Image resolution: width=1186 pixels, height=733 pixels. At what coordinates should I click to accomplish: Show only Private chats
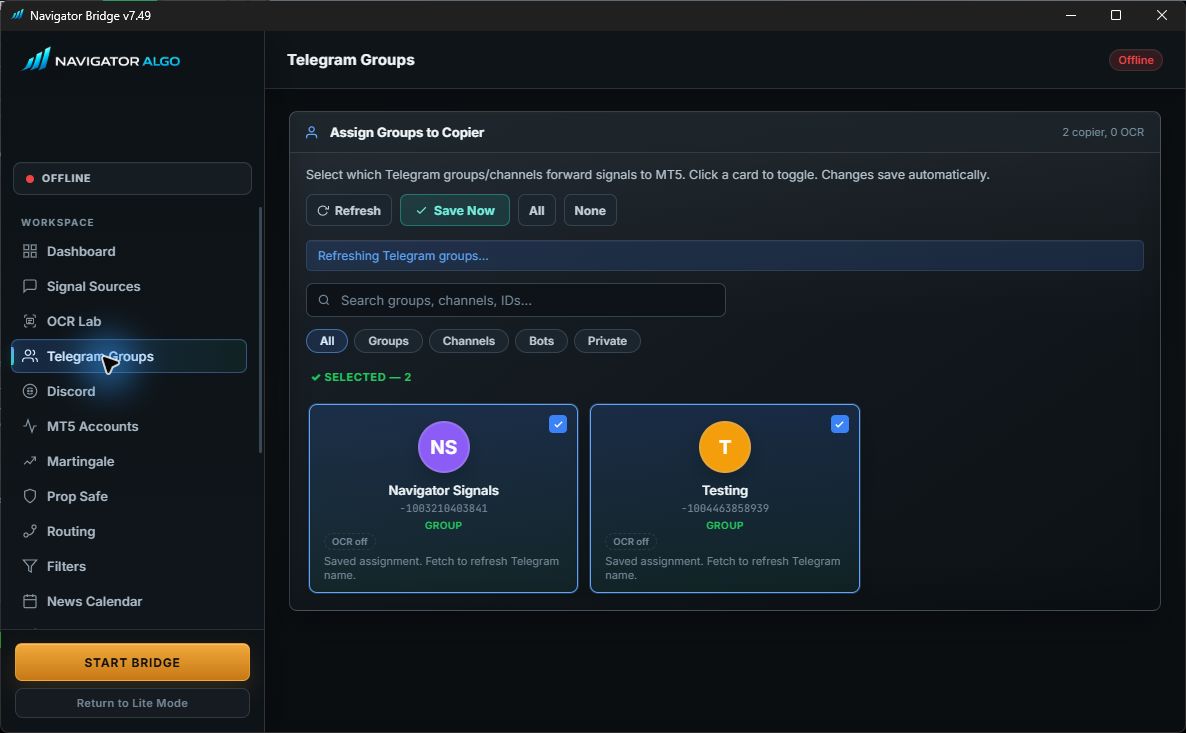point(607,341)
